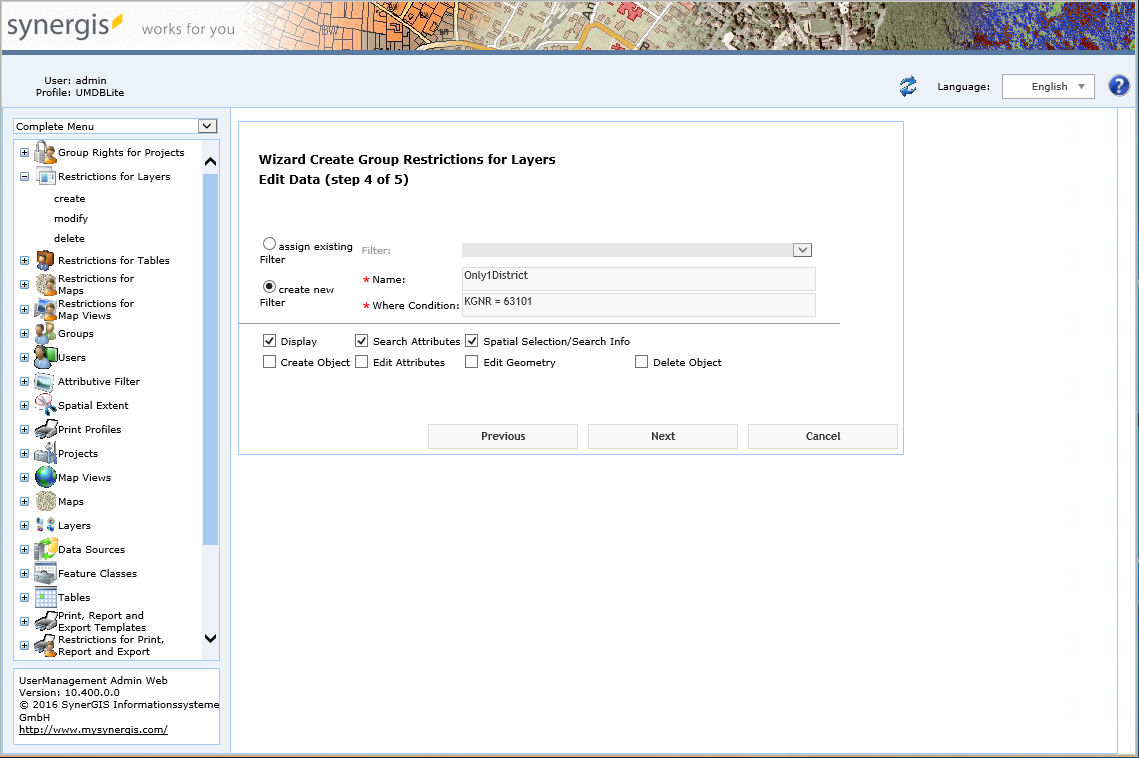Select the assign existing Filter radio button
Image resolution: width=1139 pixels, height=758 pixels.
tap(269, 243)
